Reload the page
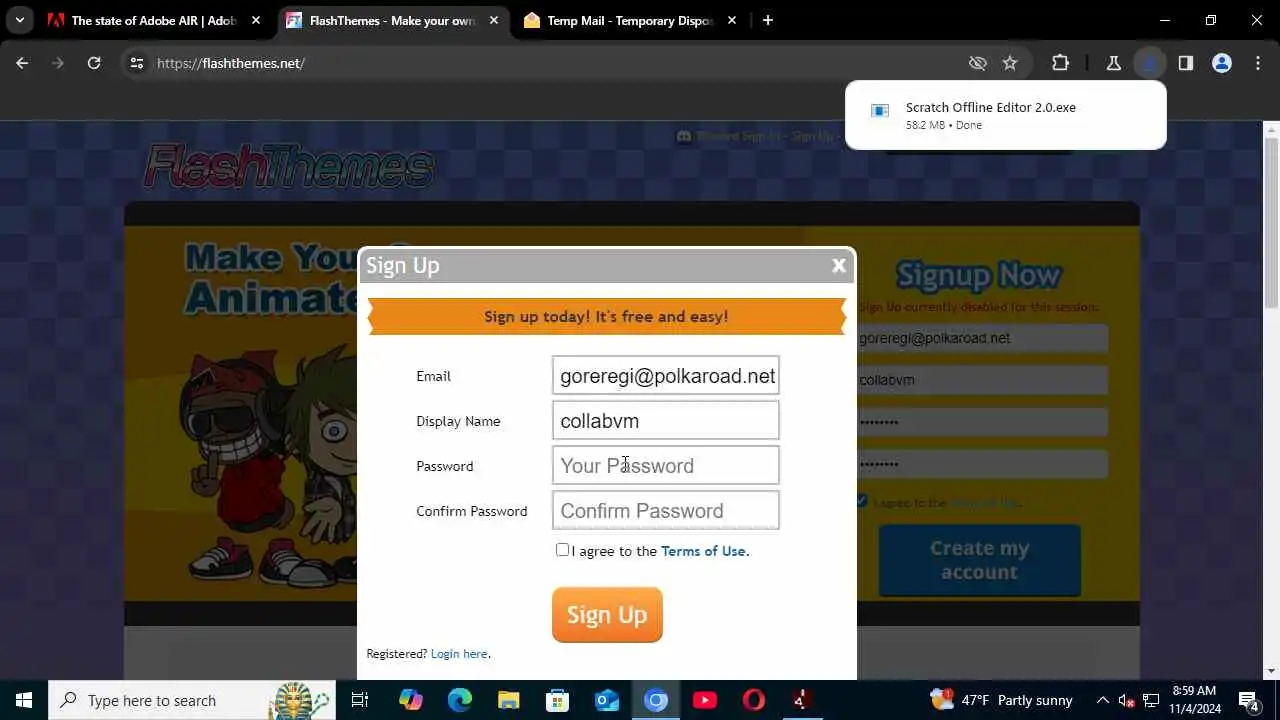Image resolution: width=1280 pixels, height=720 pixels. tap(94, 63)
